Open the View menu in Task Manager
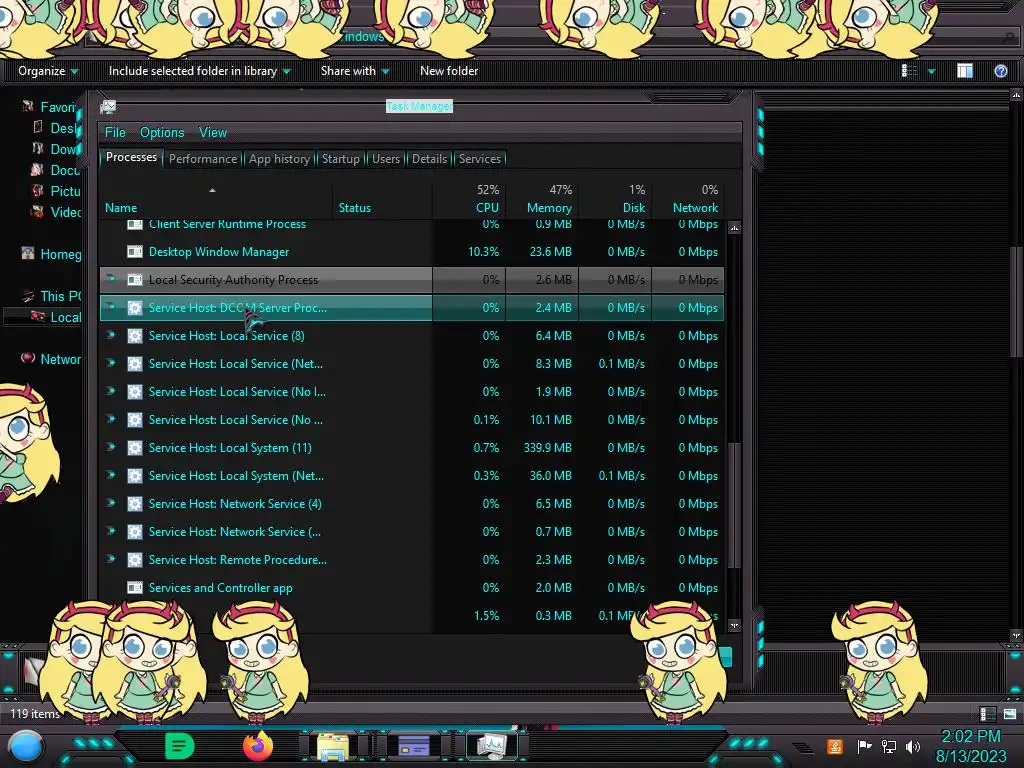1024x768 pixels. tap(213, 133)
